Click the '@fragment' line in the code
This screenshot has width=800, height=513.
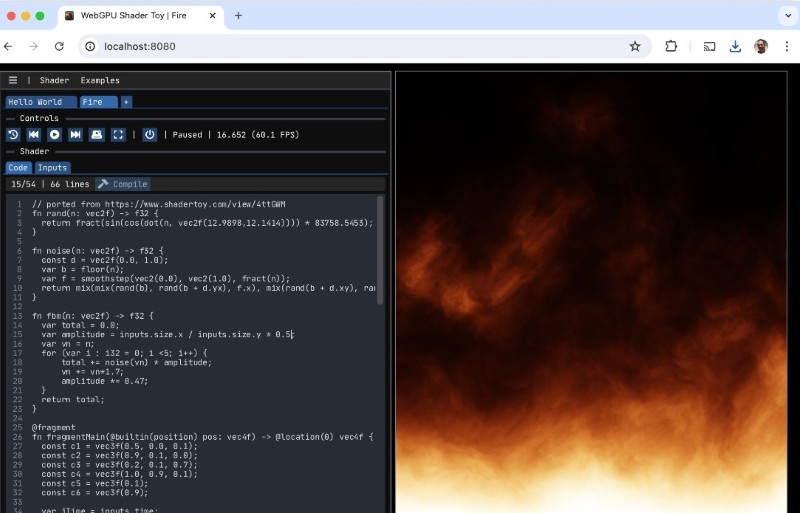point(54,427)
